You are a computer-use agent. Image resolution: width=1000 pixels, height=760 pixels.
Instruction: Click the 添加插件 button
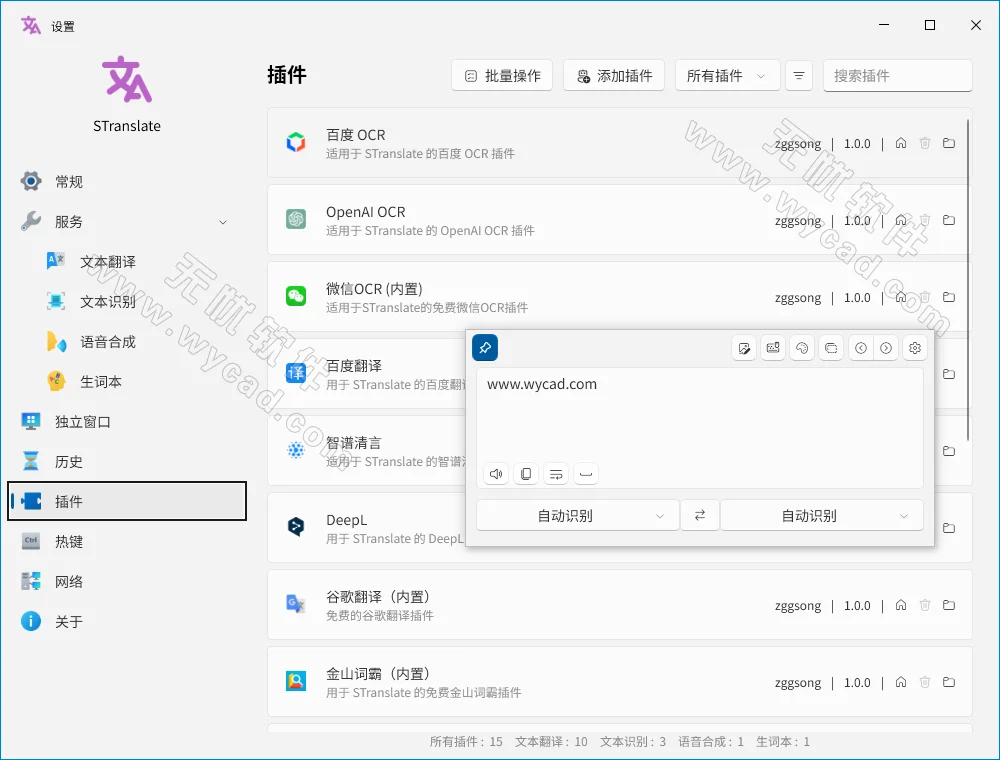tap(614, 75)
